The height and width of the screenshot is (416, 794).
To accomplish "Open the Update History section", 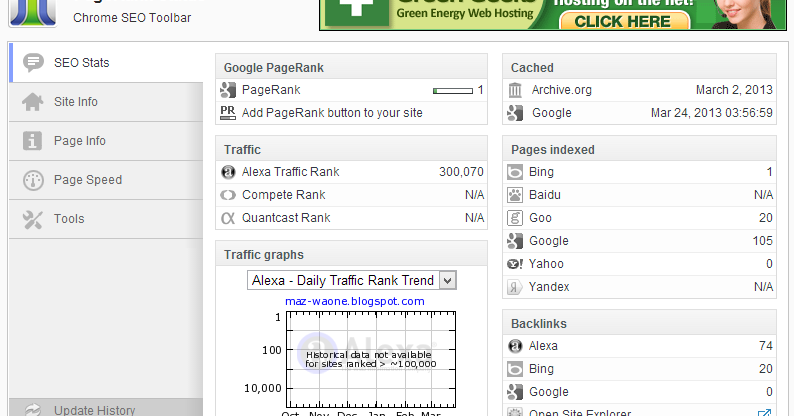I will 106,408.
